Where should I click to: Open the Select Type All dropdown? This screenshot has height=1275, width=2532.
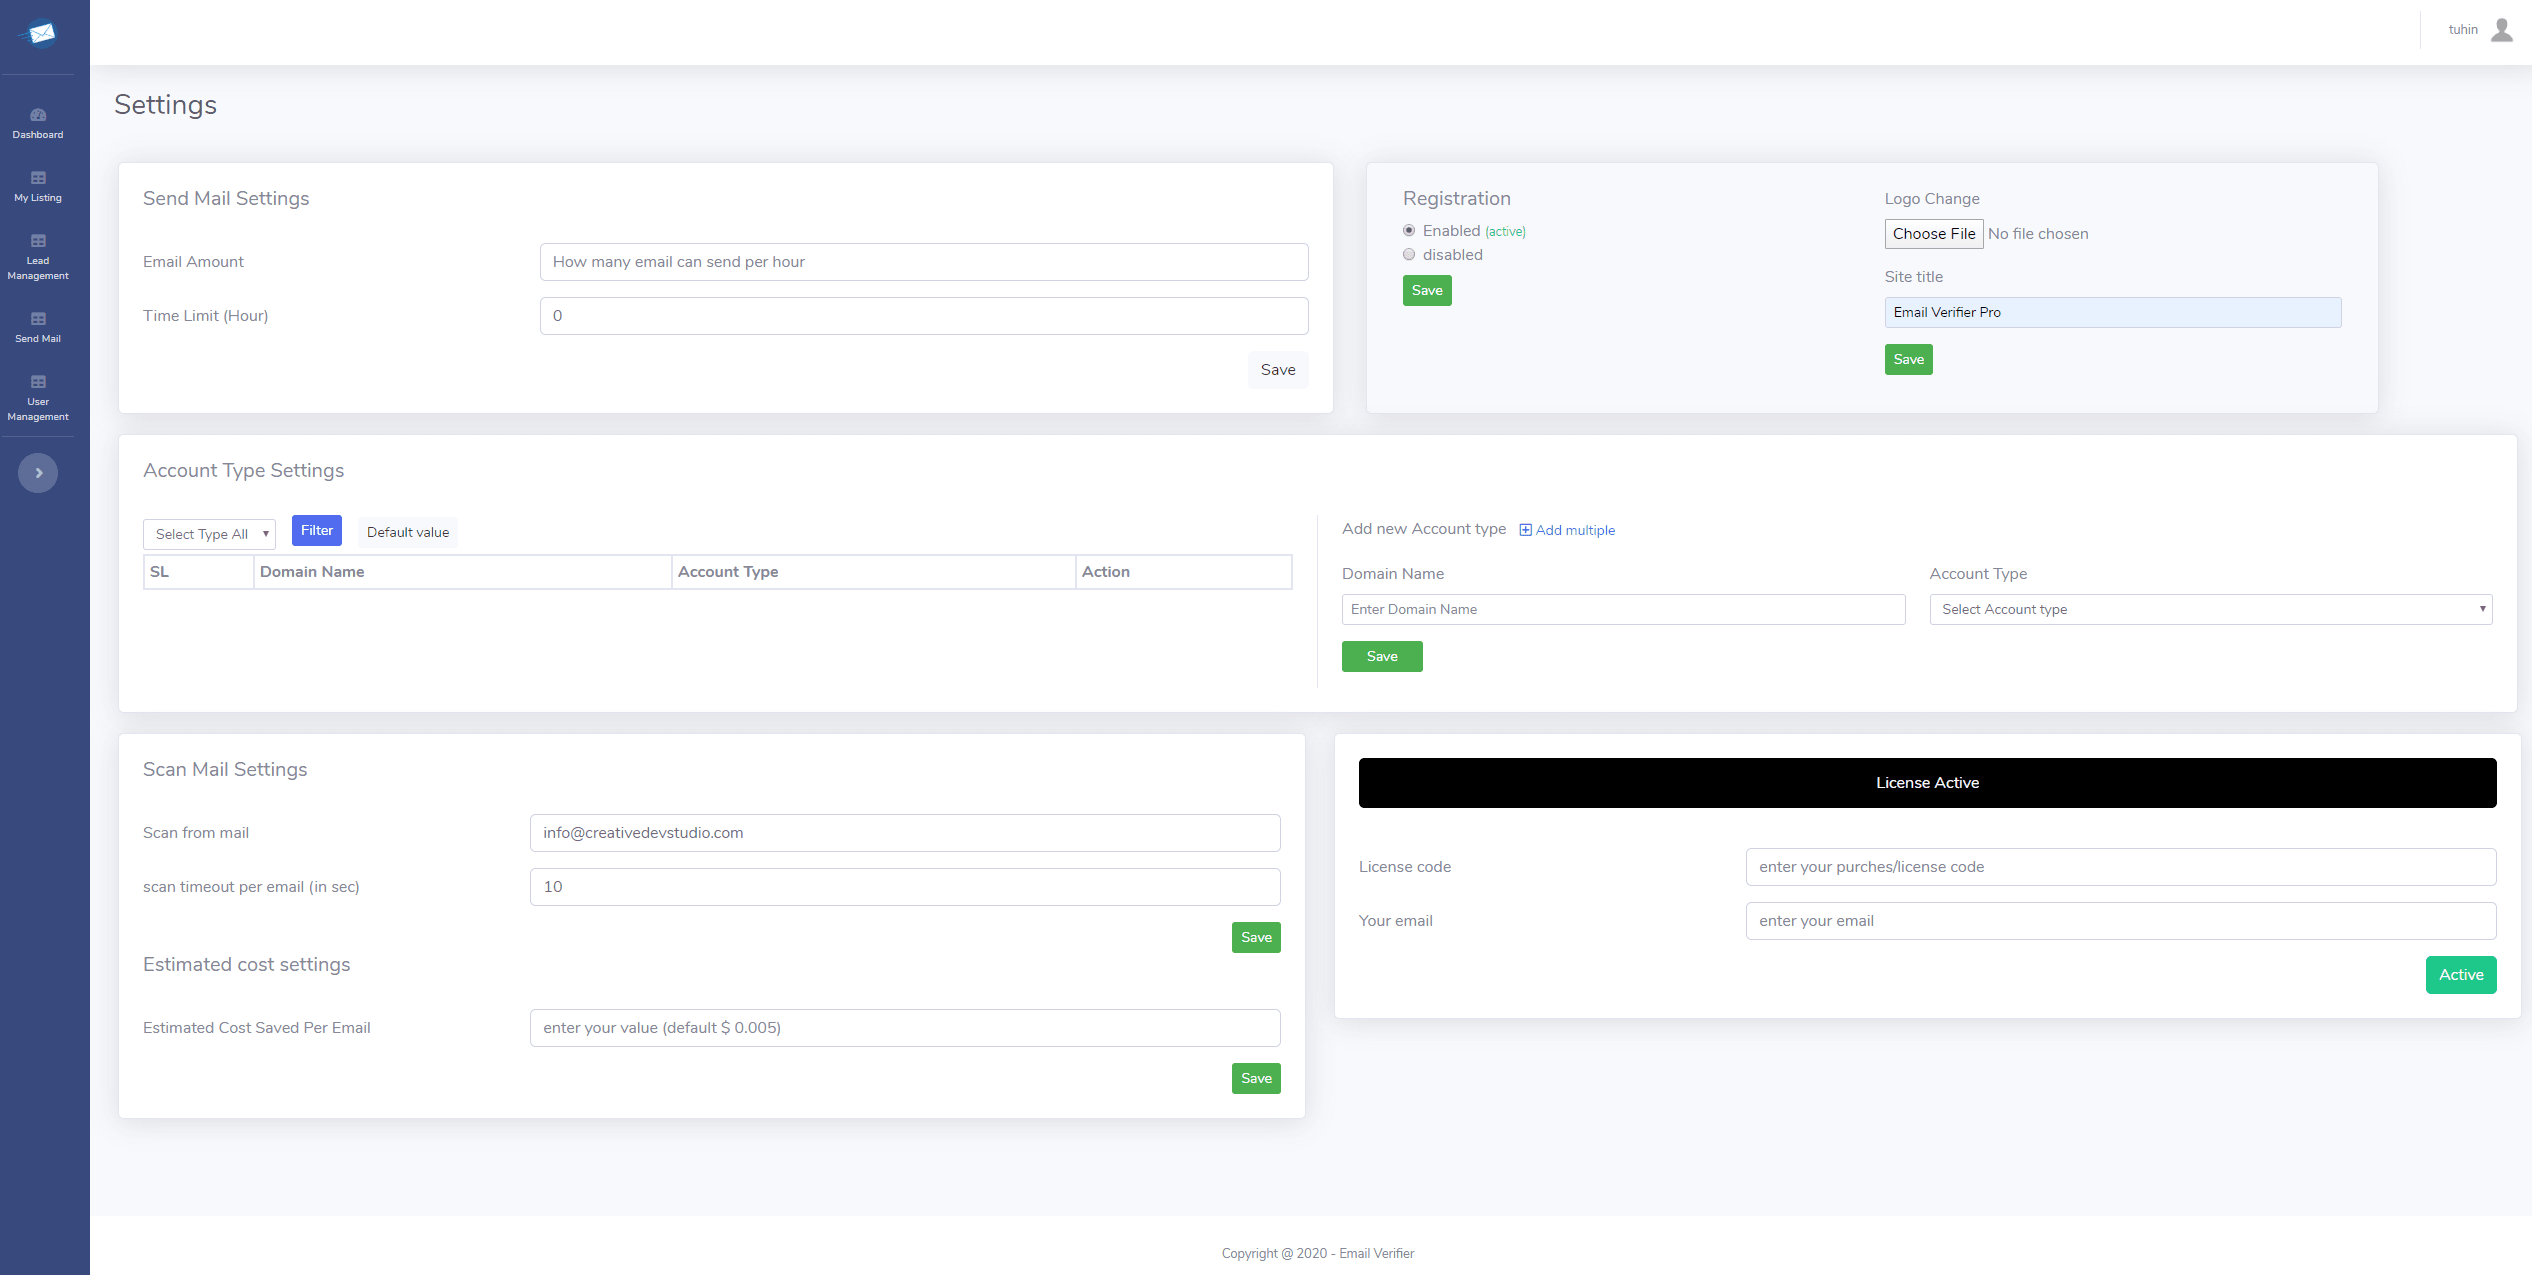point(209,534)
